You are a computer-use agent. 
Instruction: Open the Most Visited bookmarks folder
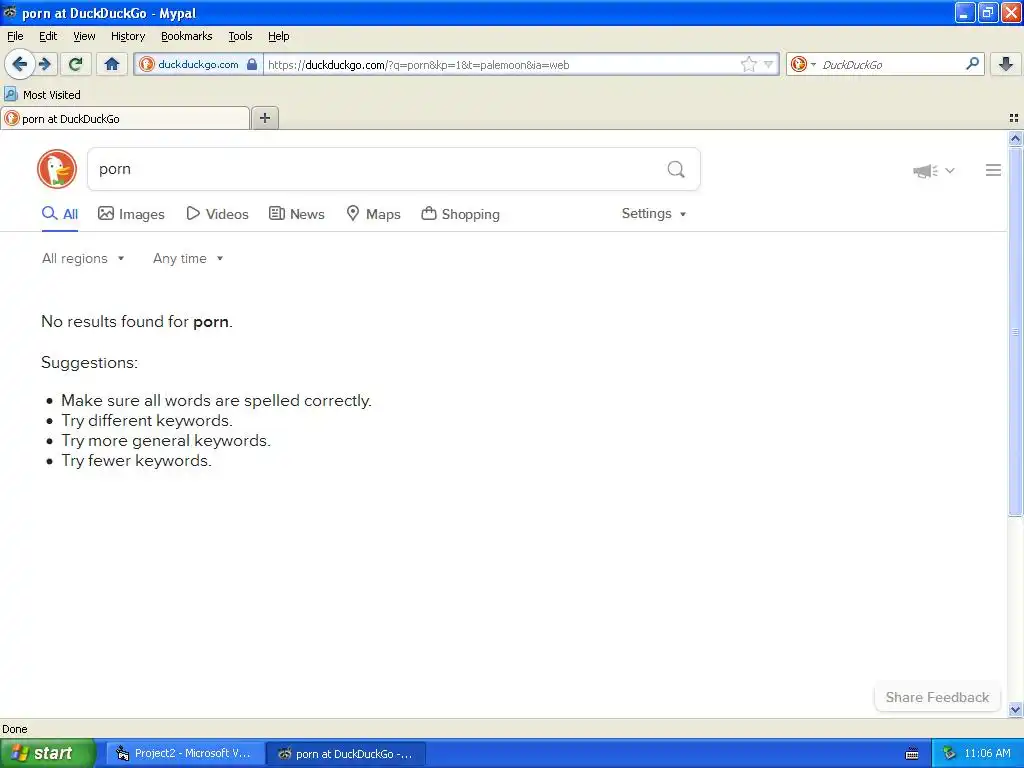pos(43,95)
